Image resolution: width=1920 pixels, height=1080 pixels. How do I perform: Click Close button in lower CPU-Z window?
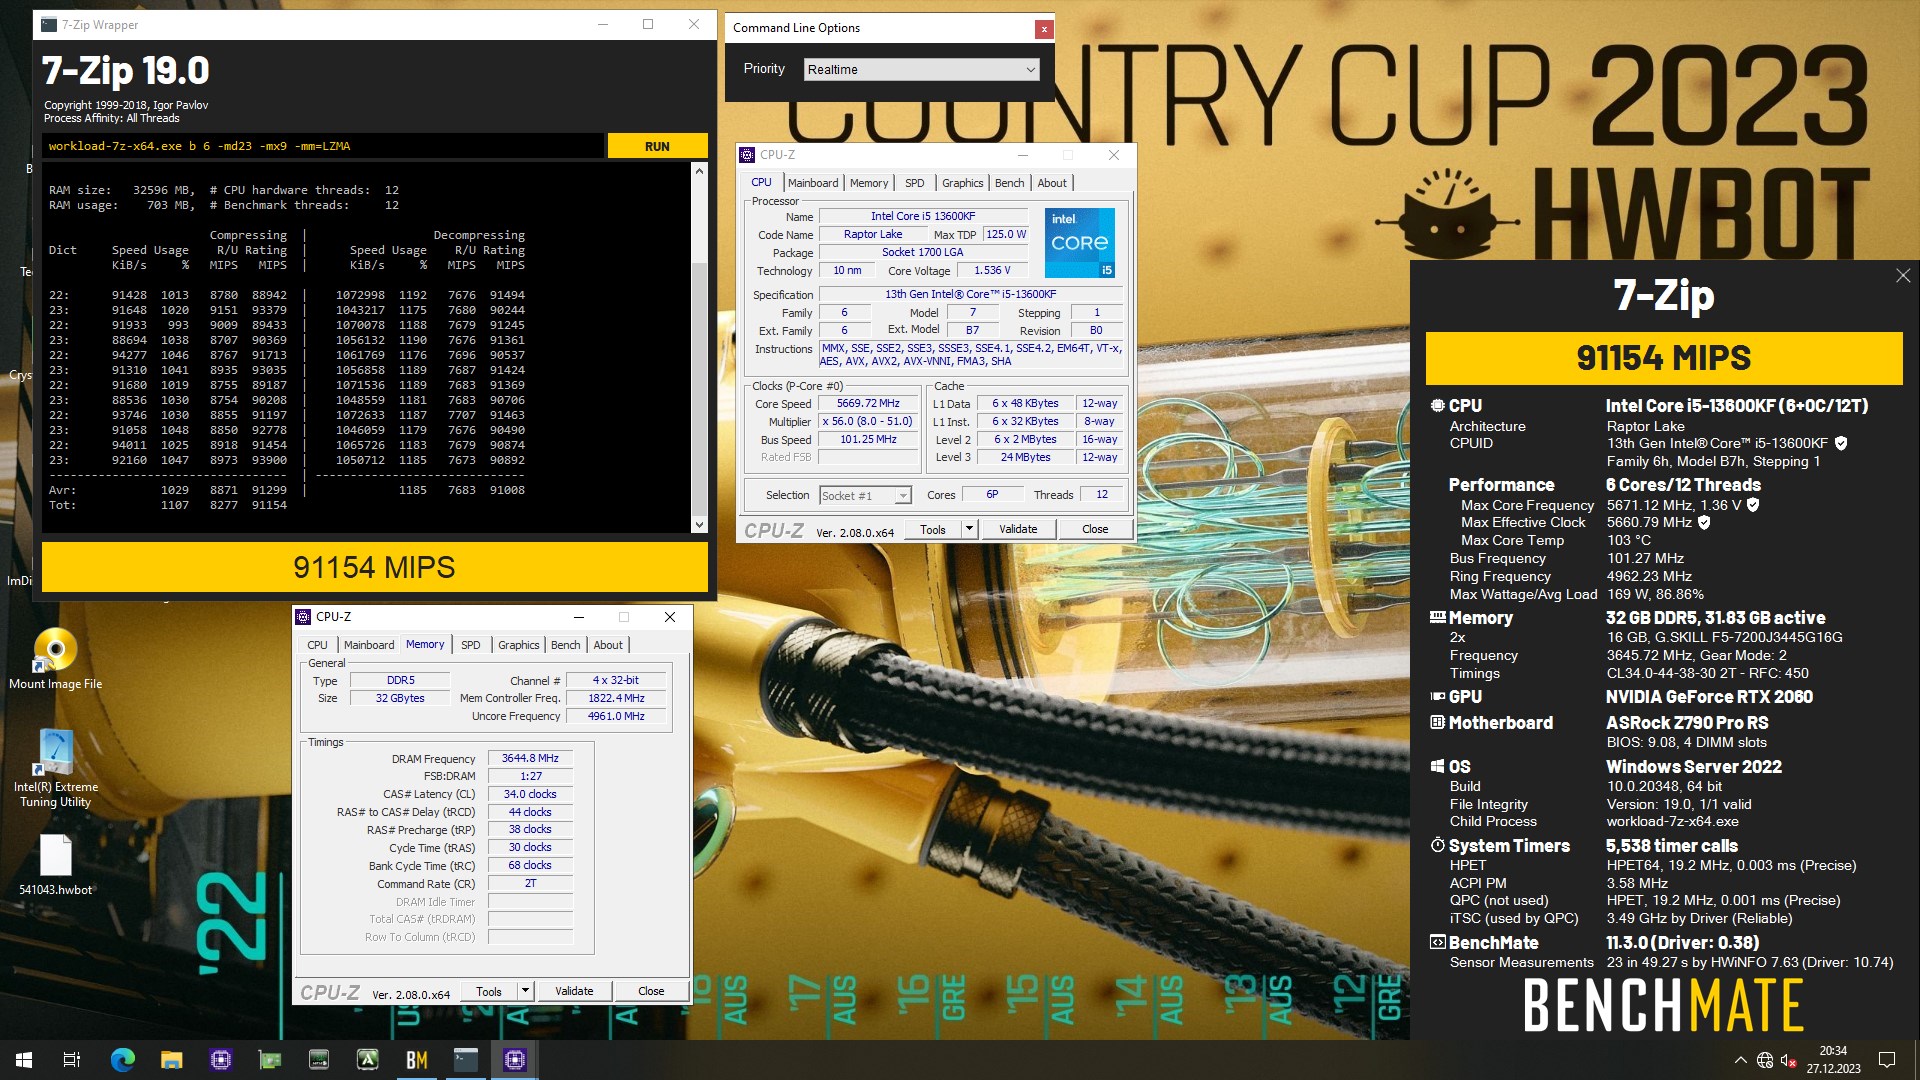651,991
